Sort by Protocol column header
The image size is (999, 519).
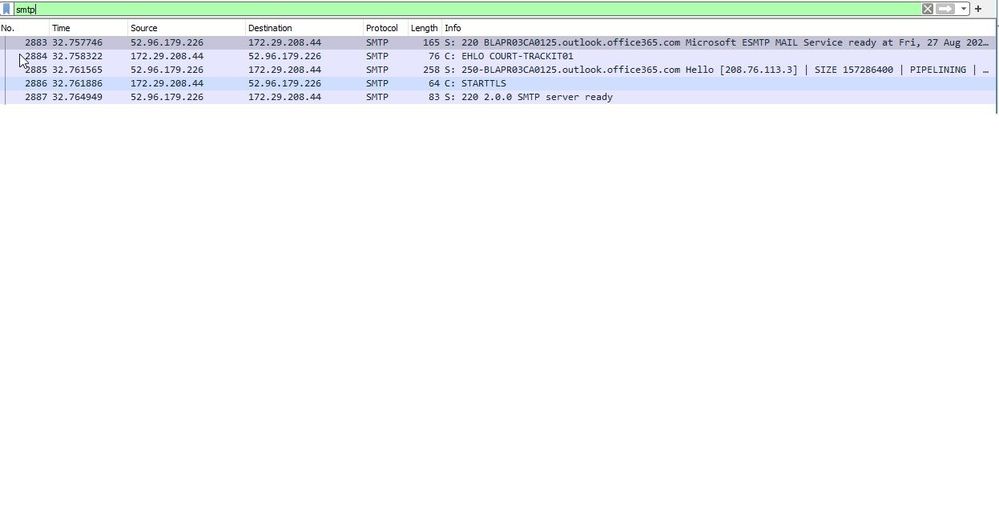[x=385, y=28]
